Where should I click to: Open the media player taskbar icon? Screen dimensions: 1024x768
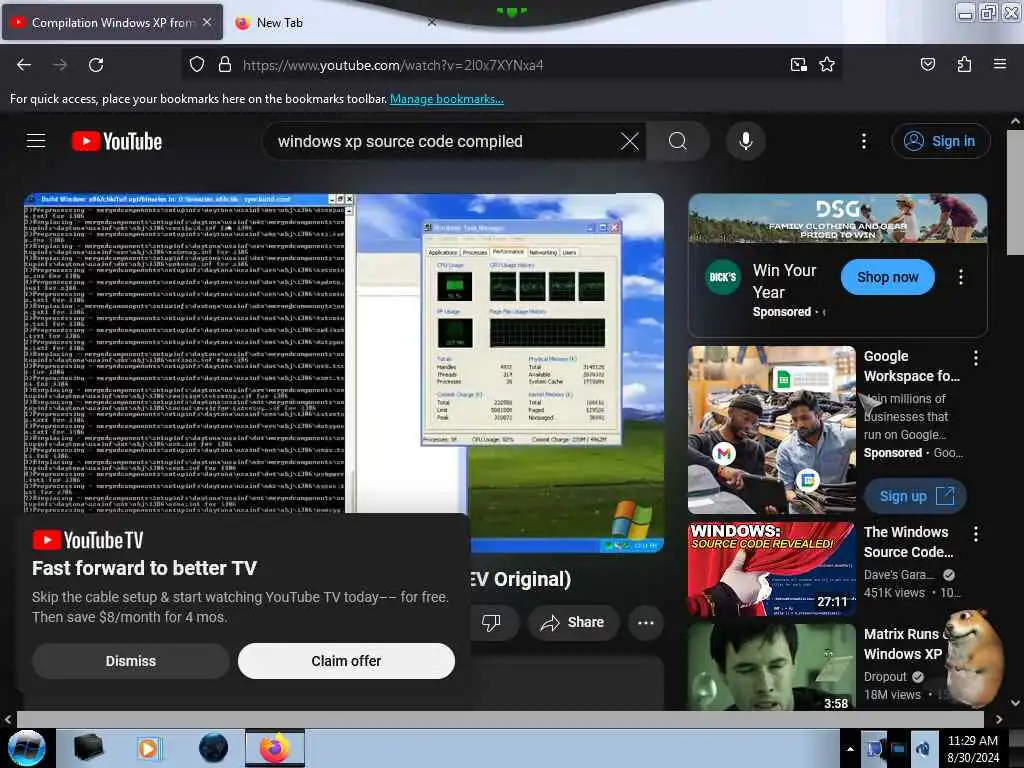tap(149, 748)
